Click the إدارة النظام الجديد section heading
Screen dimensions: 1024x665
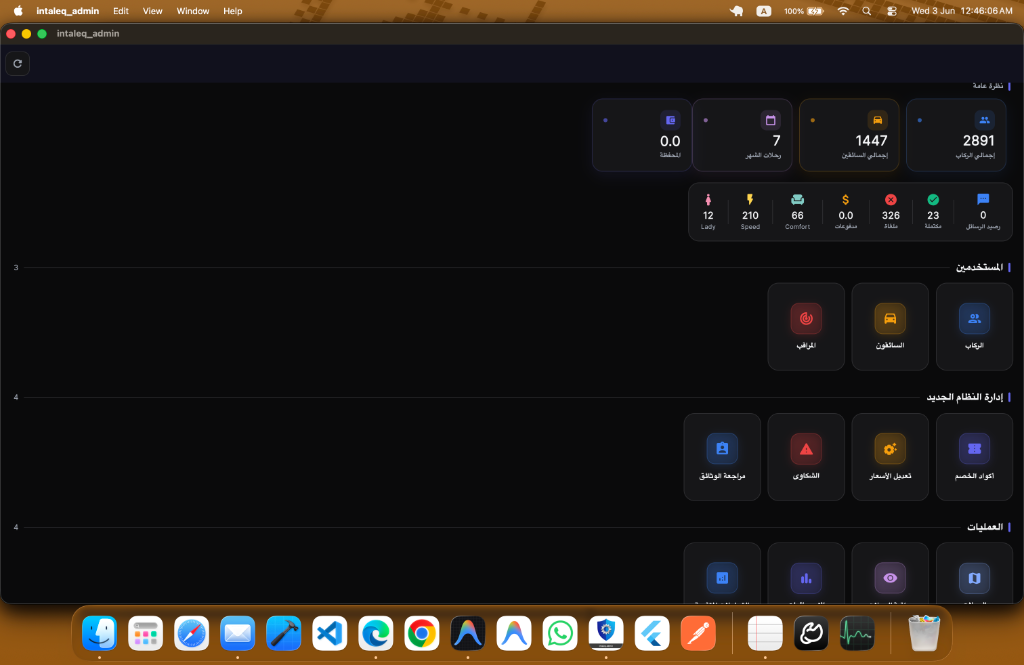tap(965, 397)
